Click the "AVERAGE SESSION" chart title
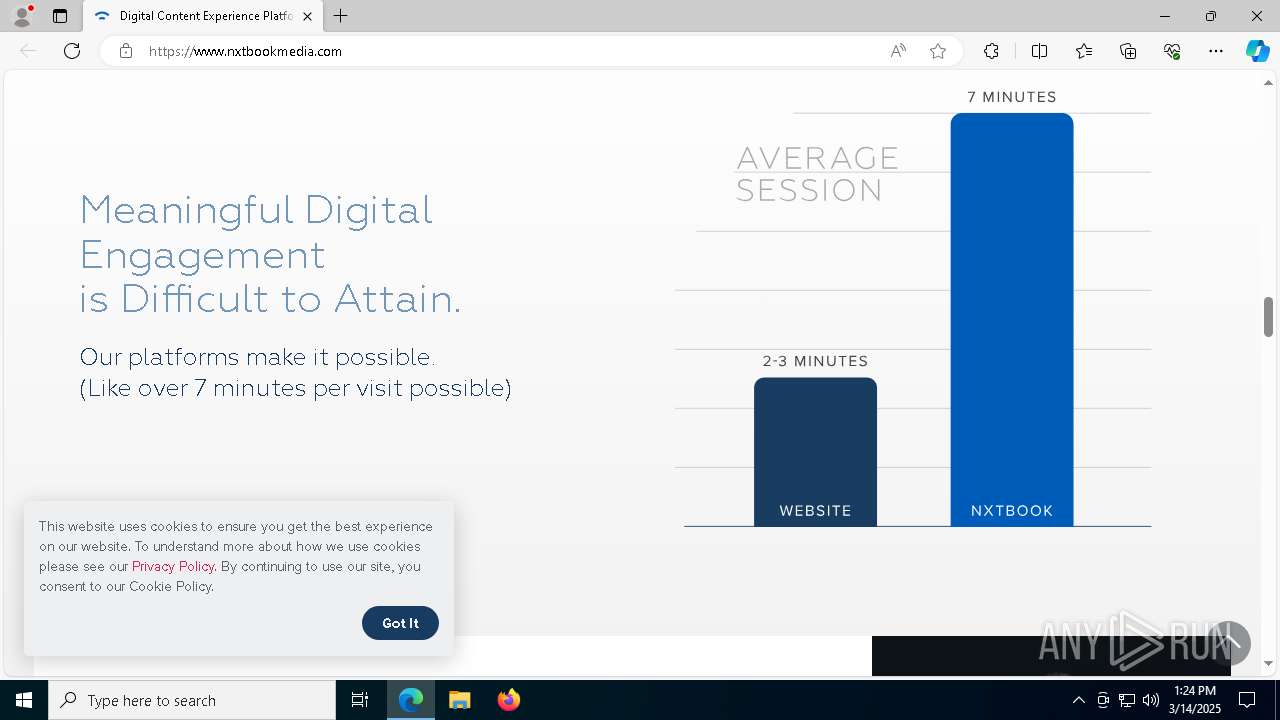The height and width of the screenshot is (720, 1280). [817, 174]
